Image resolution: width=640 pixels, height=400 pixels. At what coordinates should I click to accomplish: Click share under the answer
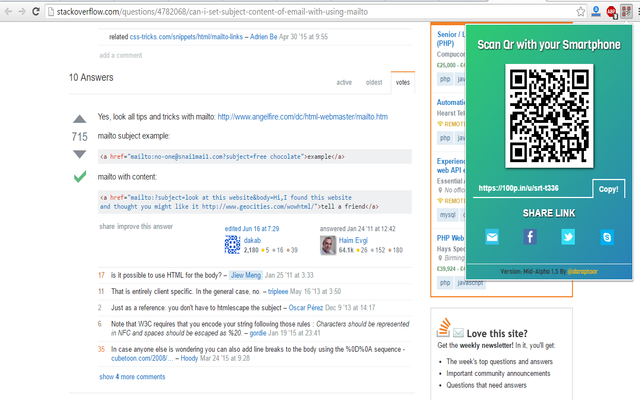point(107,226)
